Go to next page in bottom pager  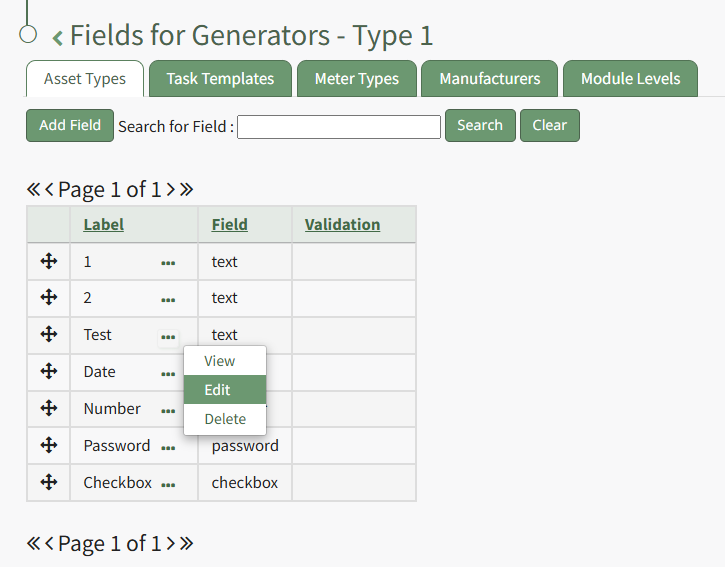(x=170, y=543)
